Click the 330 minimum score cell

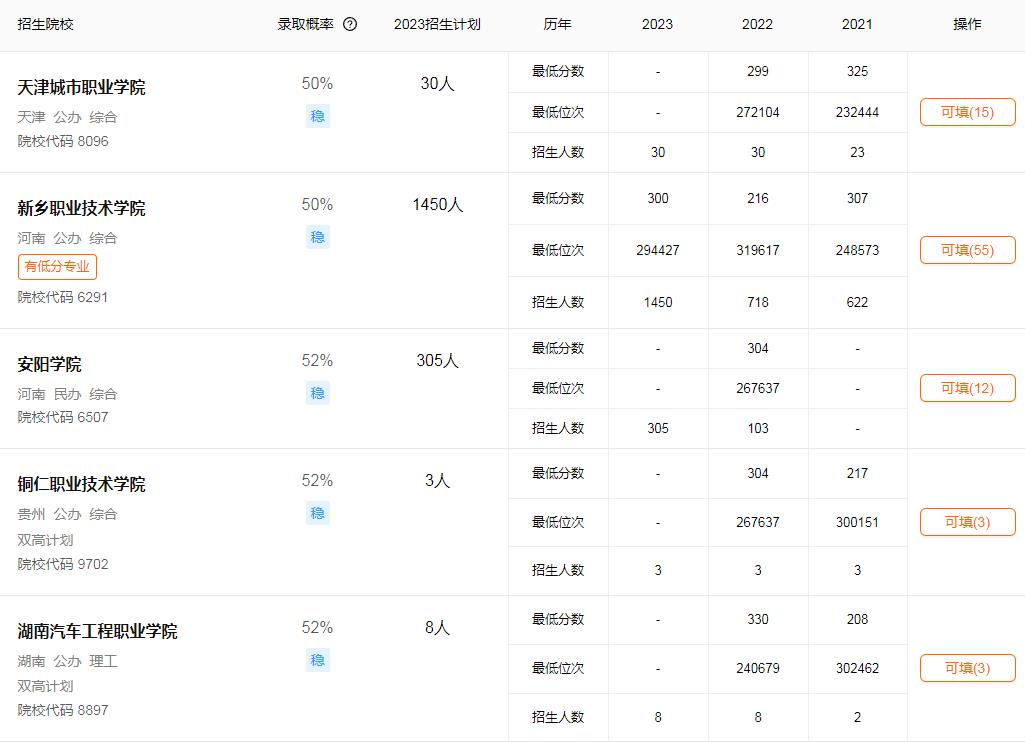click(758, 619)
